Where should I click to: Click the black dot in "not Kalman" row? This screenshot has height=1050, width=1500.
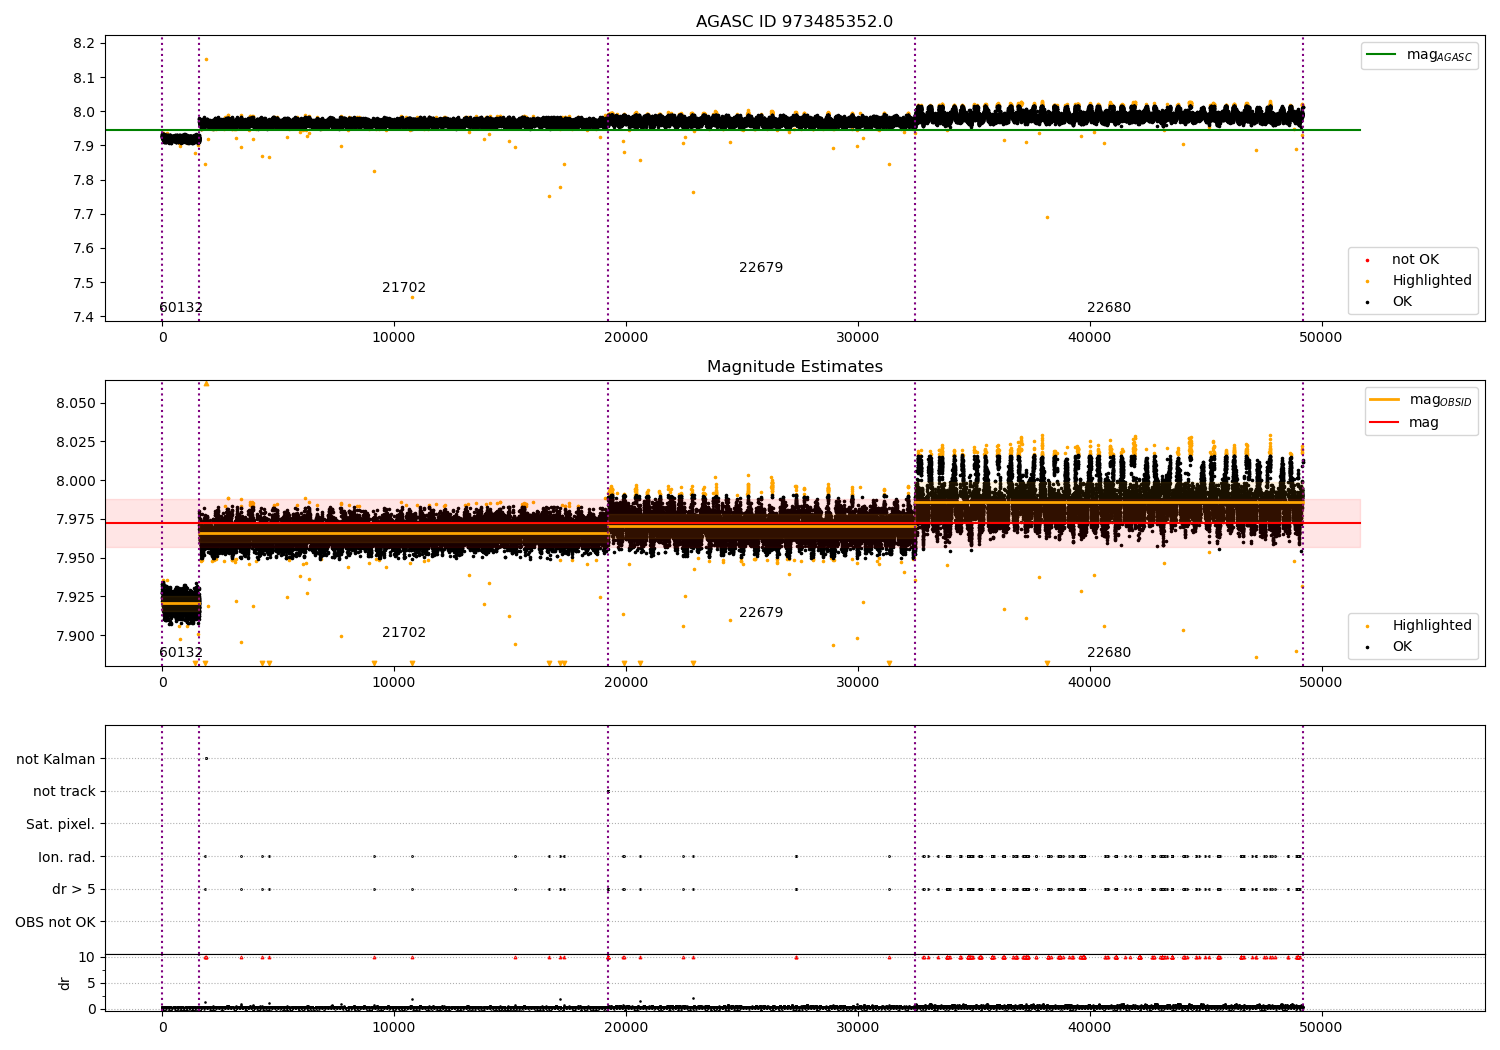pos(206,758)
